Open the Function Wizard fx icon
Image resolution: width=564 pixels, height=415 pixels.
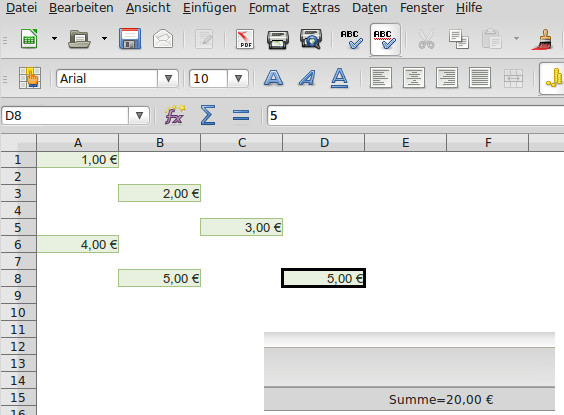pyautogui.click(x=175, y=115)
